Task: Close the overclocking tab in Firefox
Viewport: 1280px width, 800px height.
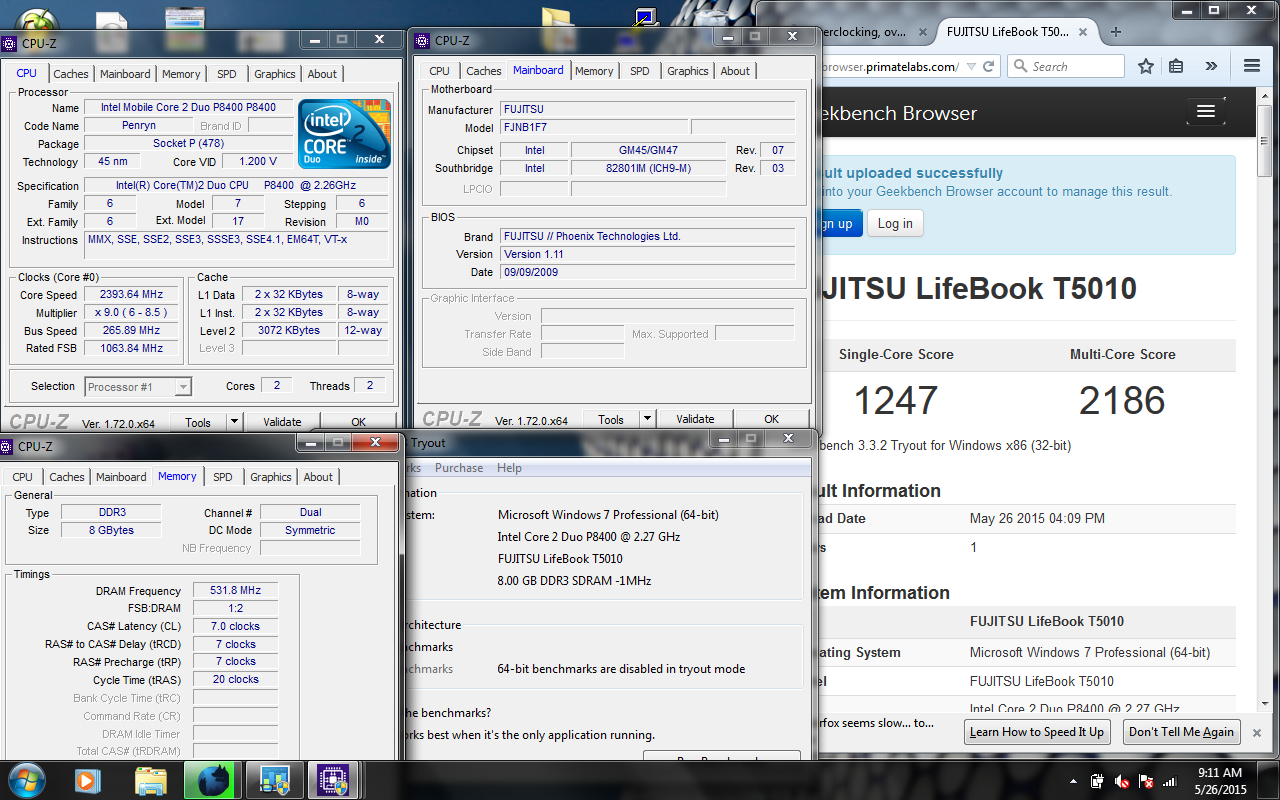Action: coord(922,32)
